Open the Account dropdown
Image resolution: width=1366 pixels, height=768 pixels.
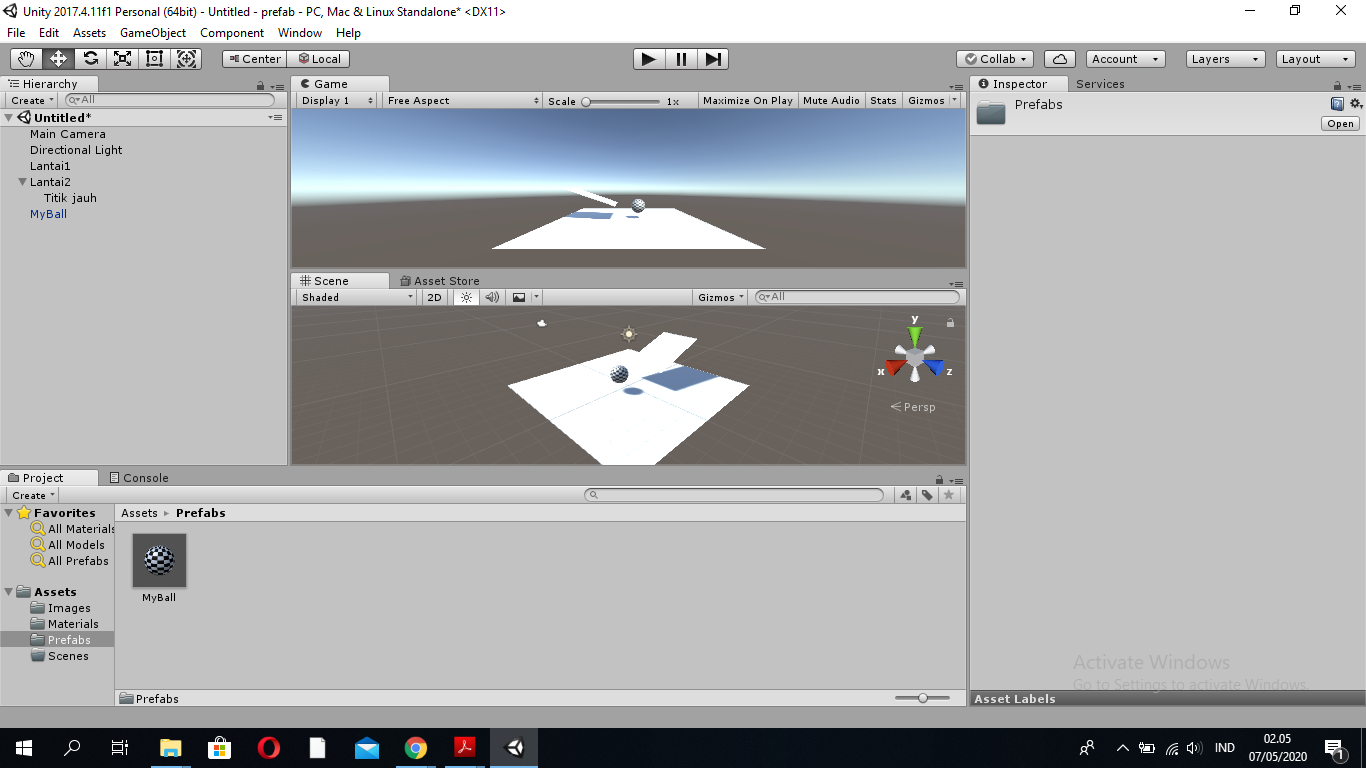(1126, 59)
